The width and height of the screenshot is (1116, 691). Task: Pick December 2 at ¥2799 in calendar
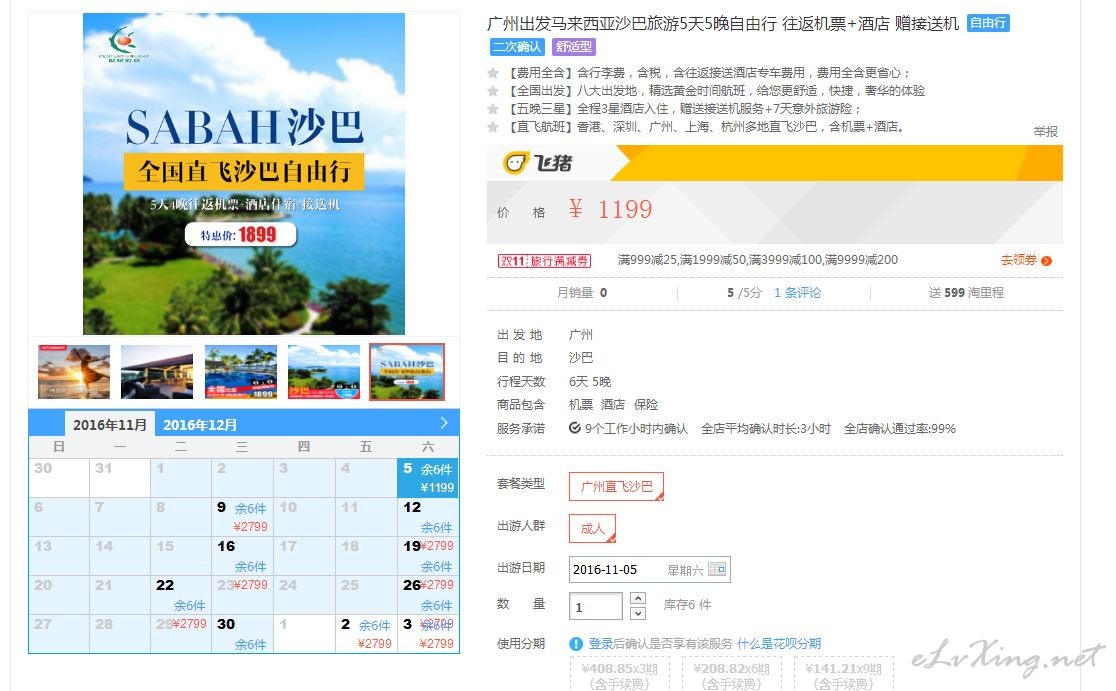[366, 634]
